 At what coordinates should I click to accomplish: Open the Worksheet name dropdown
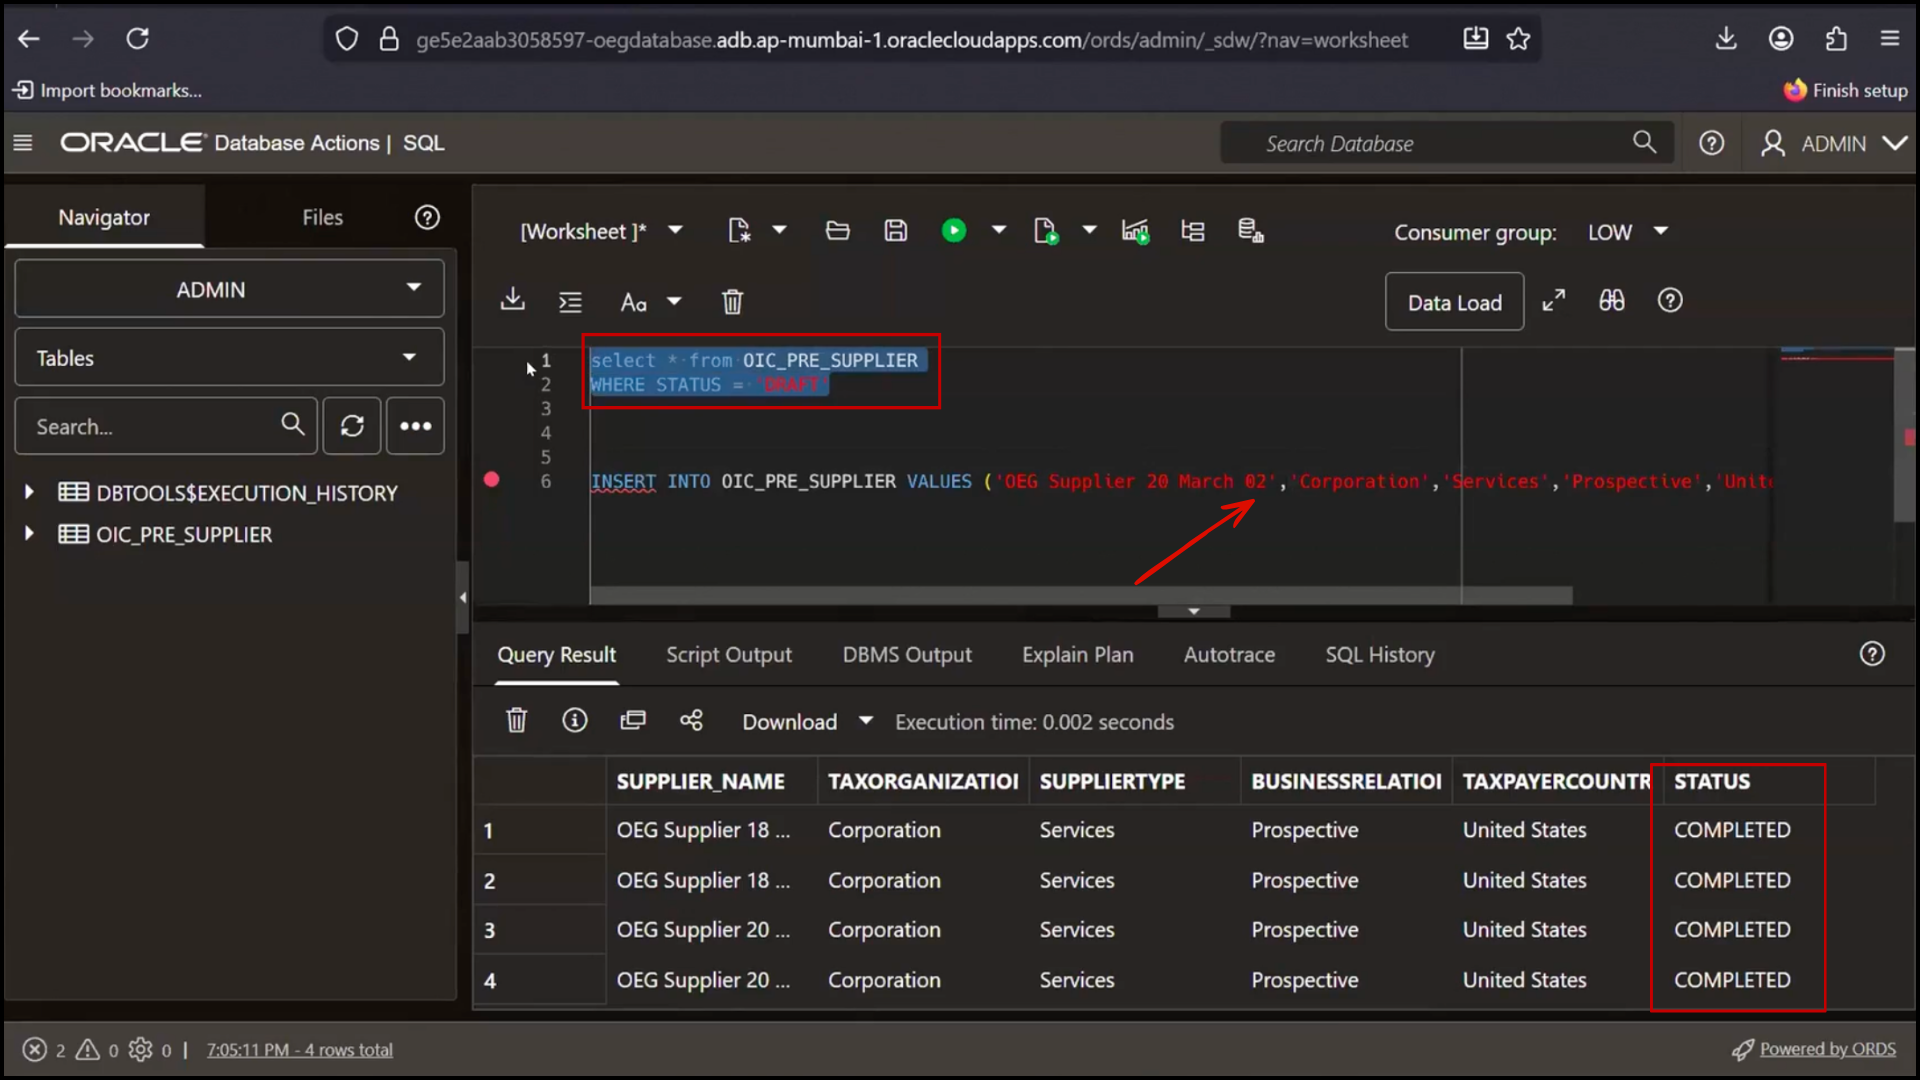click(675, 231)
